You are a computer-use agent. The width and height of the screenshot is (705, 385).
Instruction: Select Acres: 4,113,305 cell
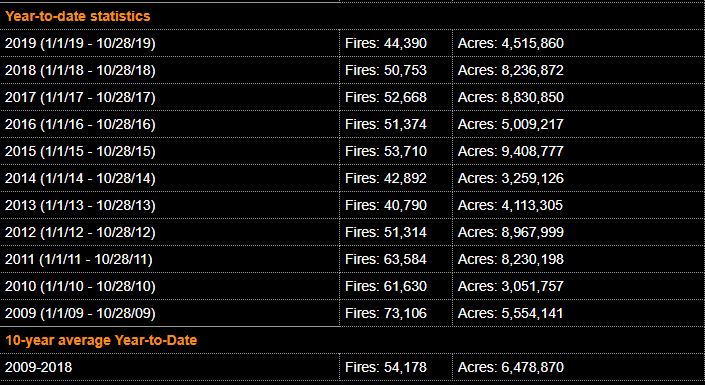[510, 205]
